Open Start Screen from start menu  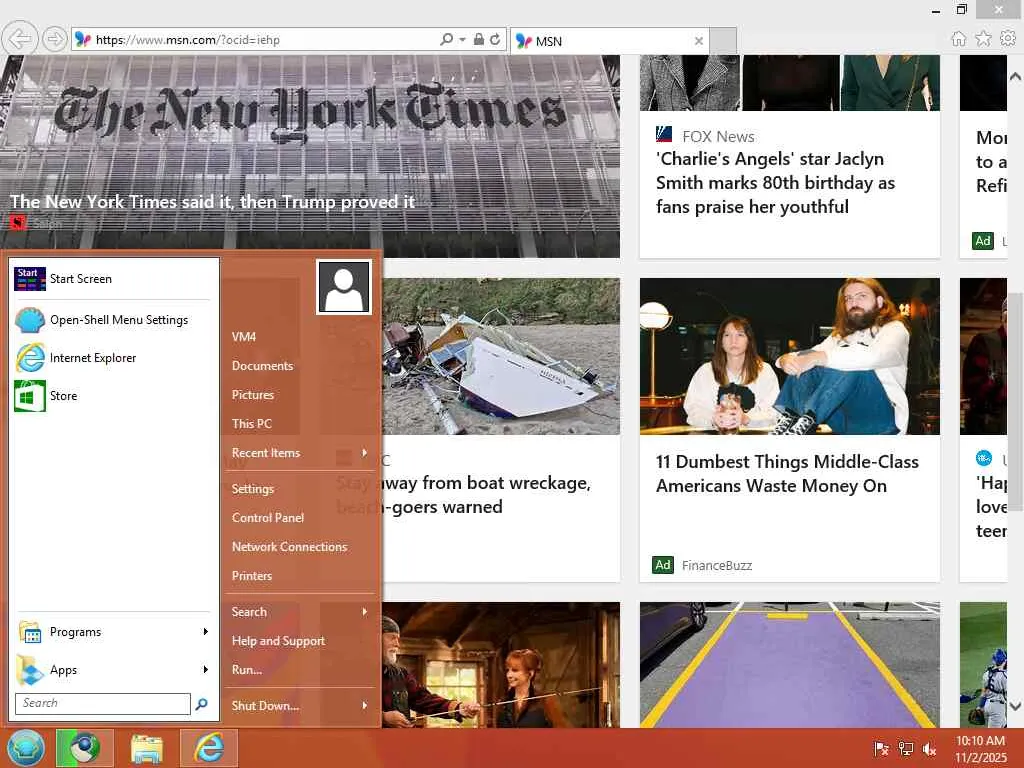pos(112,279)
